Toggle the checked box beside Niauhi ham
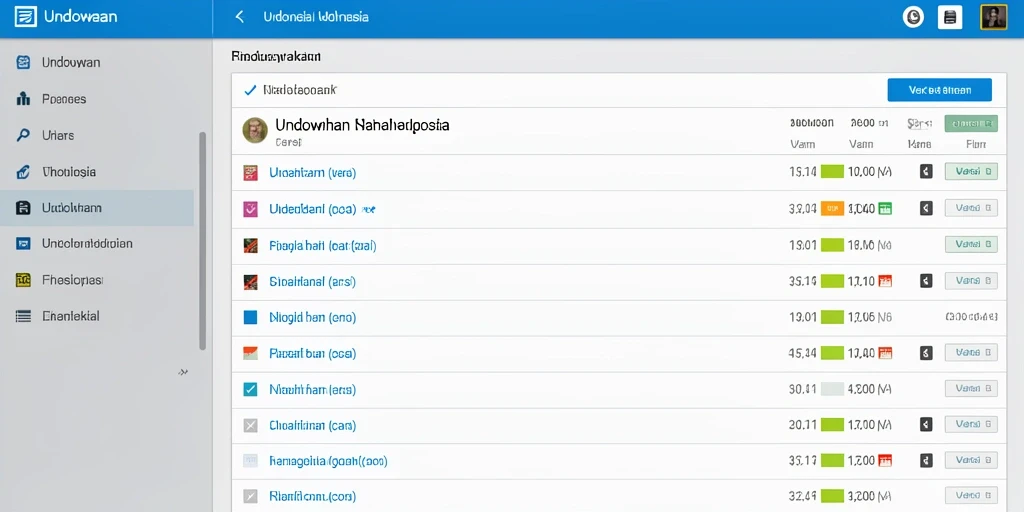The width and height of the screenshot is (1024, 512). [250, 390]
